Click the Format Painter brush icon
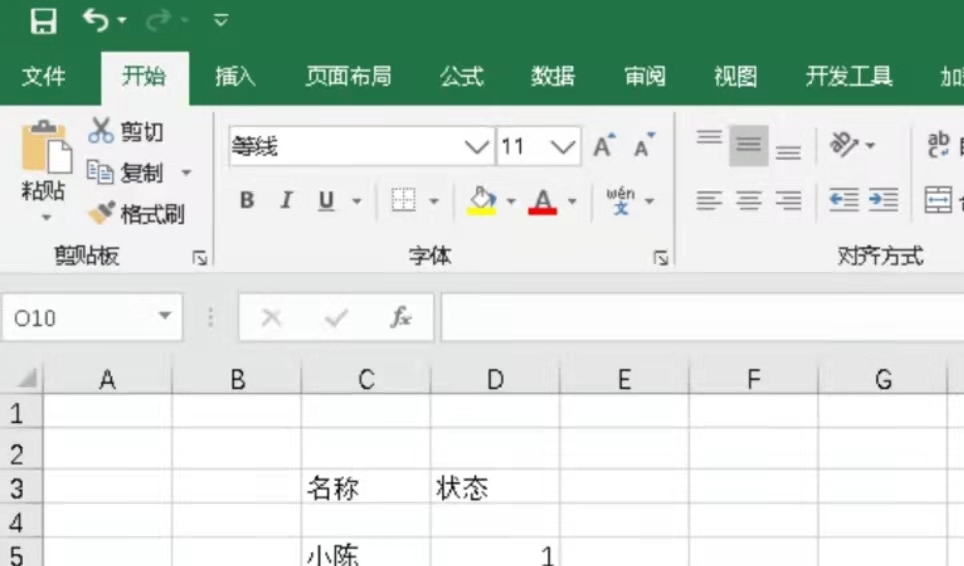The width and height of the screenshot is (964, 566). pos(102,213)
